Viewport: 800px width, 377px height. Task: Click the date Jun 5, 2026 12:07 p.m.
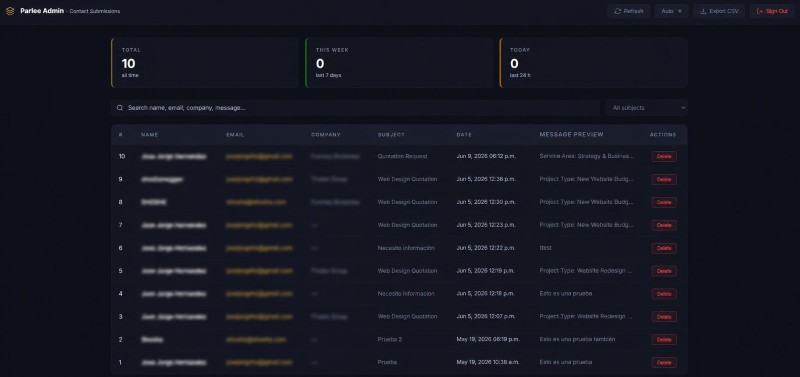point(486,316)
